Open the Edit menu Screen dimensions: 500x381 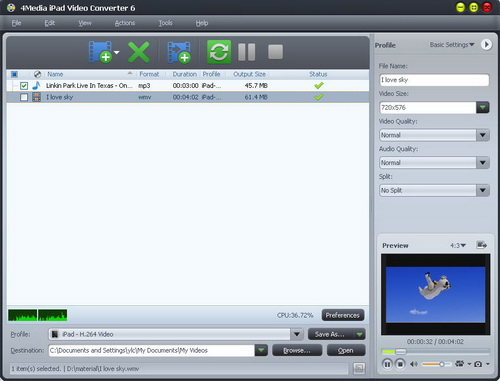50,23
